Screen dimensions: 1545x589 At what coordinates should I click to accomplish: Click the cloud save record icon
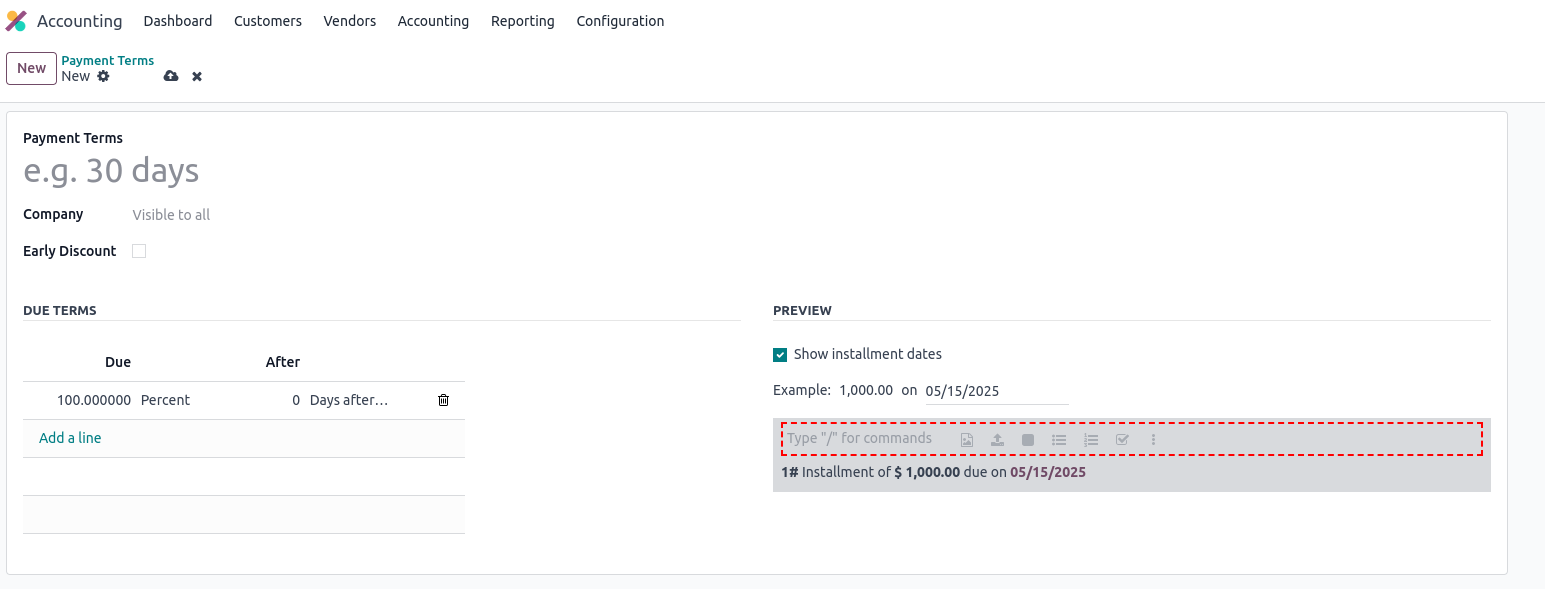[x=171, y=76]
